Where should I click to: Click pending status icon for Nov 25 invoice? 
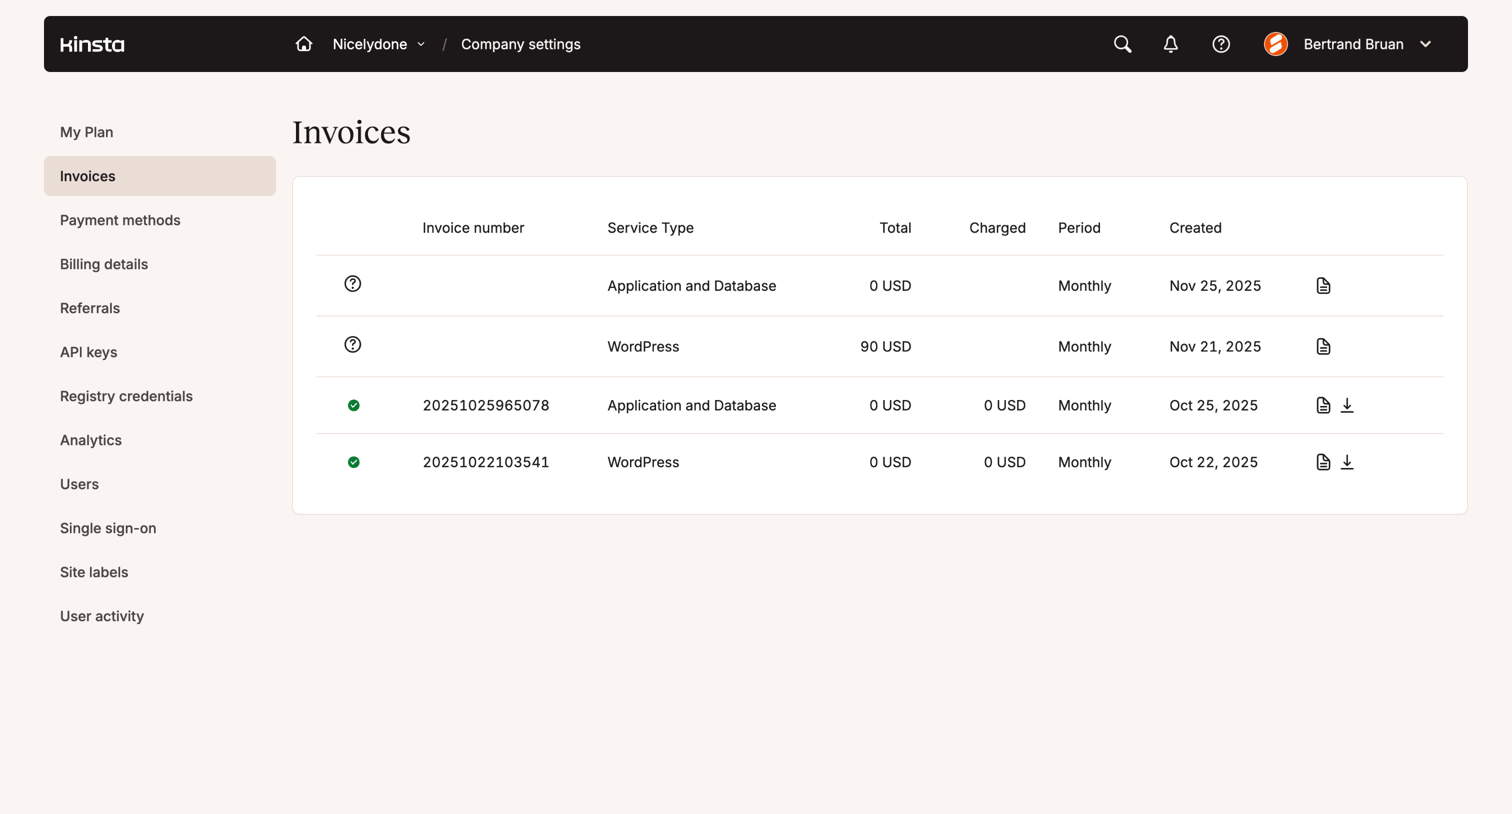tap(353, 284)
